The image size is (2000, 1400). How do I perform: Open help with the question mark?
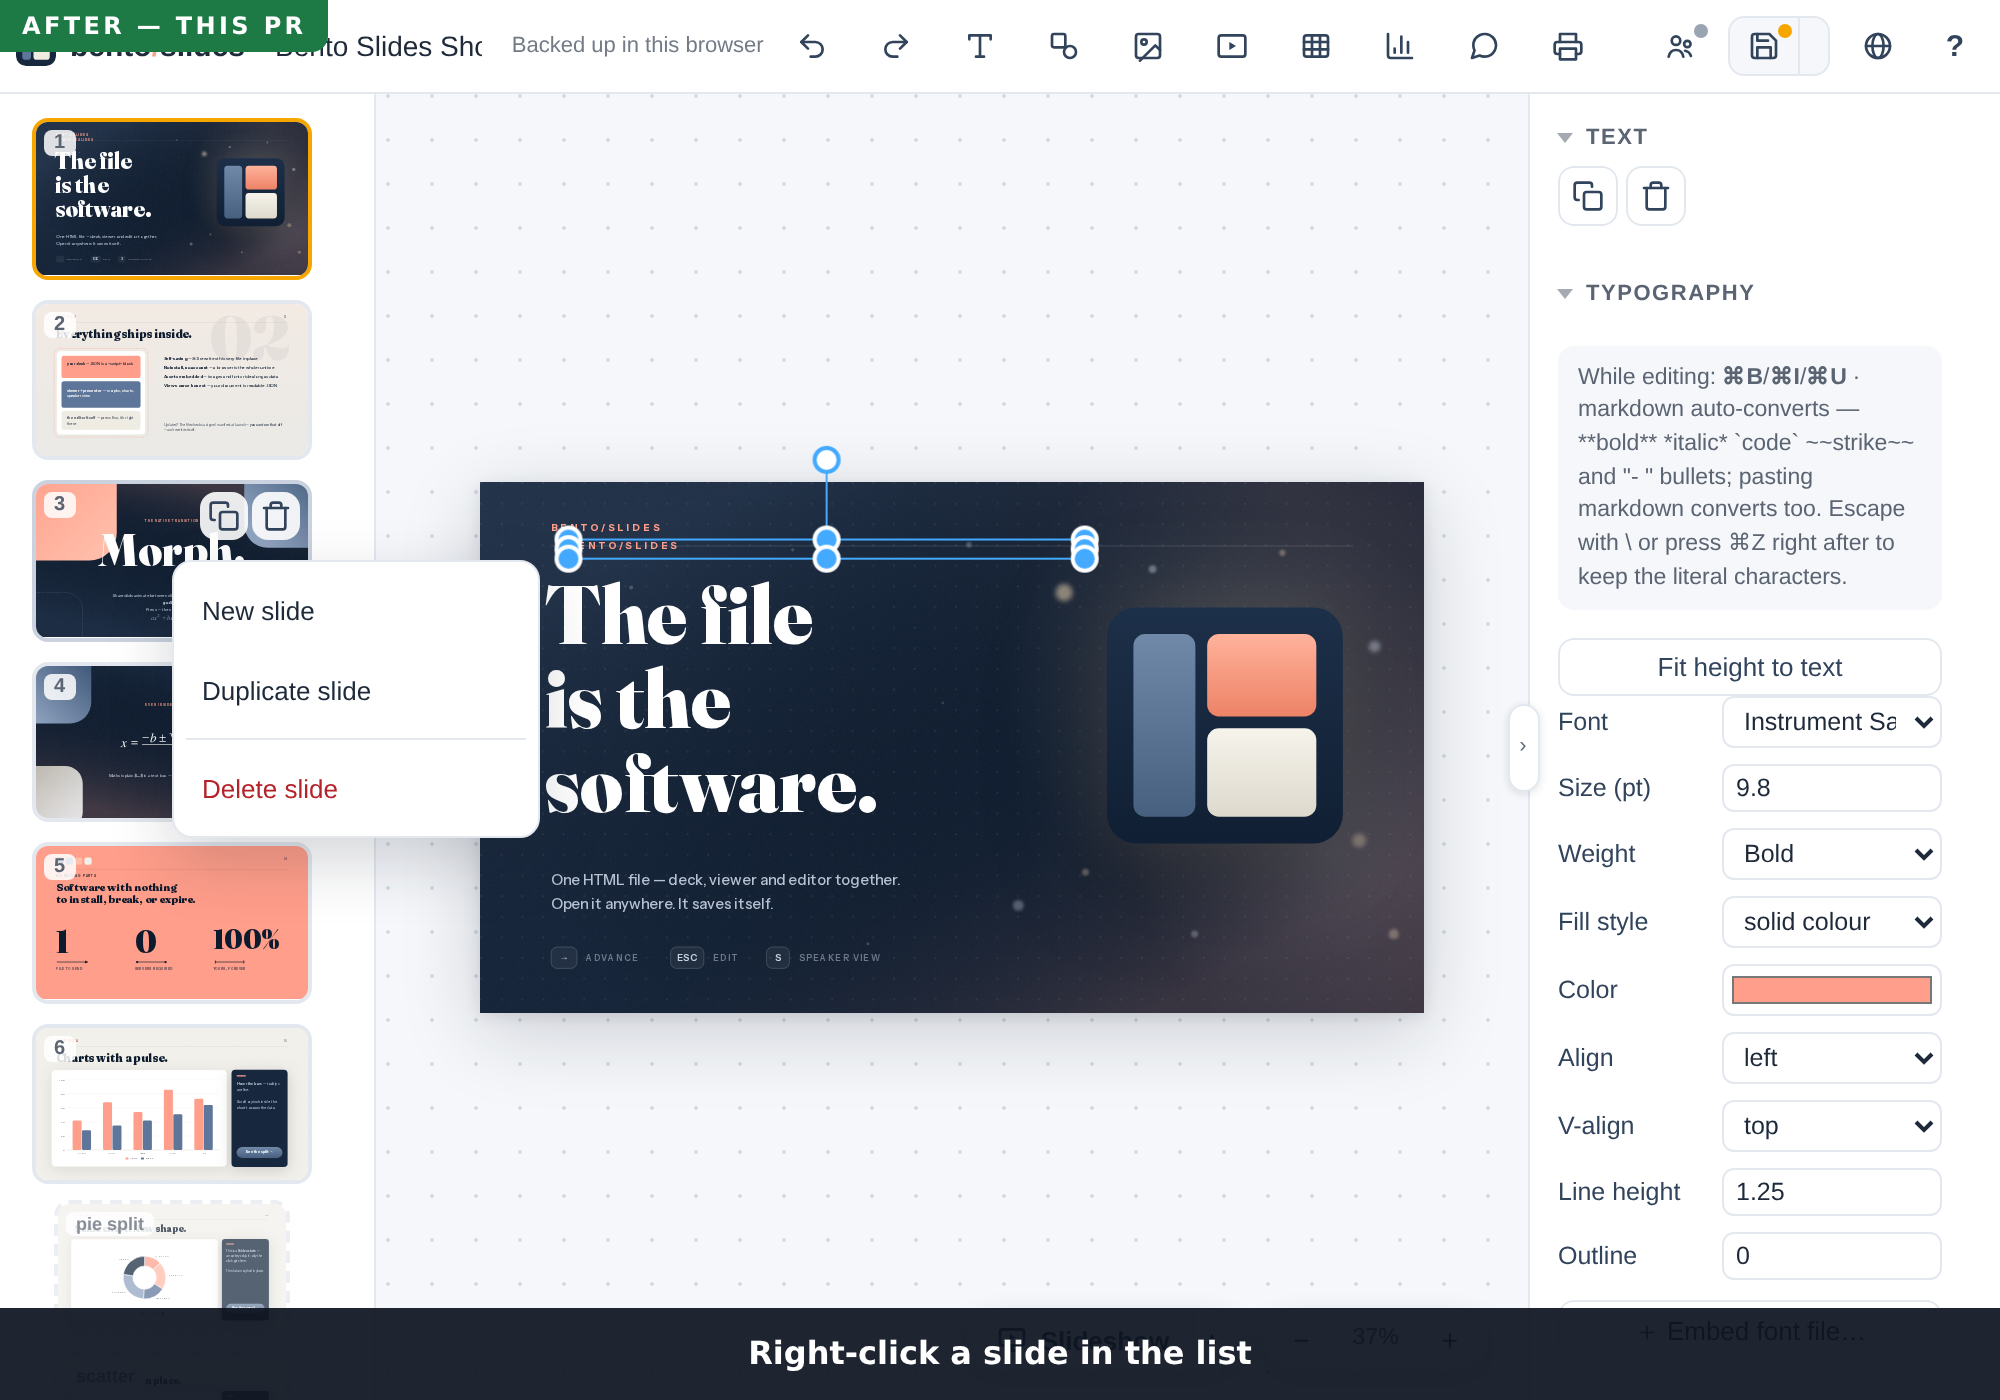[x=1955, y=46]
